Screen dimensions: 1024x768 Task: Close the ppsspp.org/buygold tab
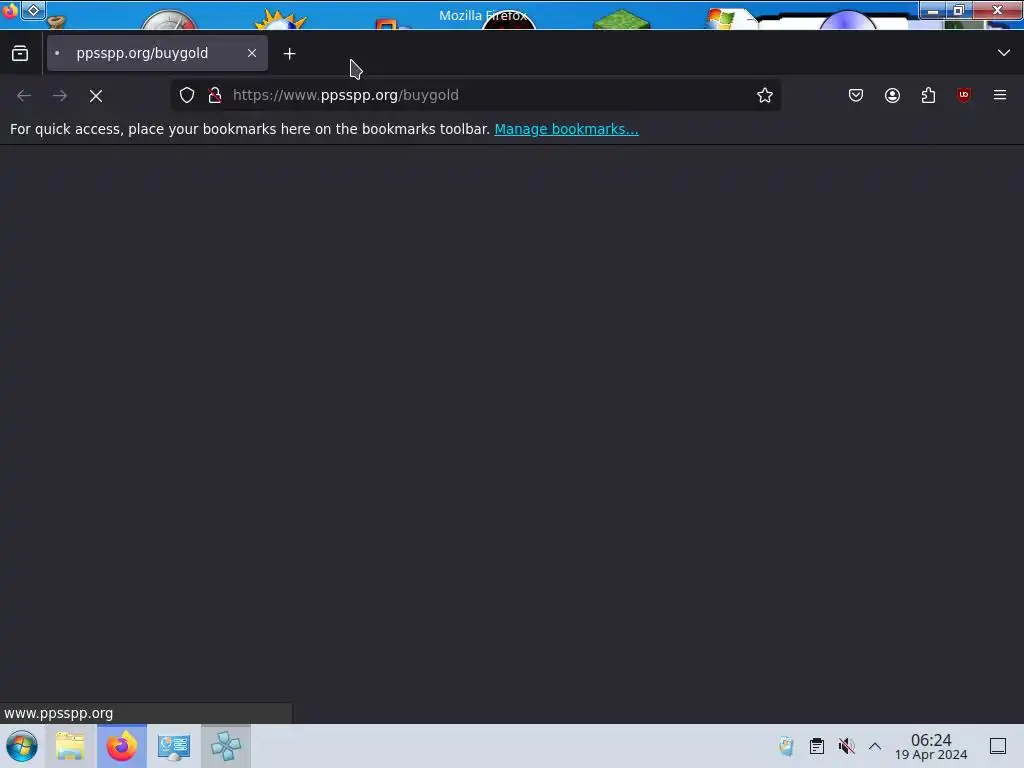coord(252,53)
